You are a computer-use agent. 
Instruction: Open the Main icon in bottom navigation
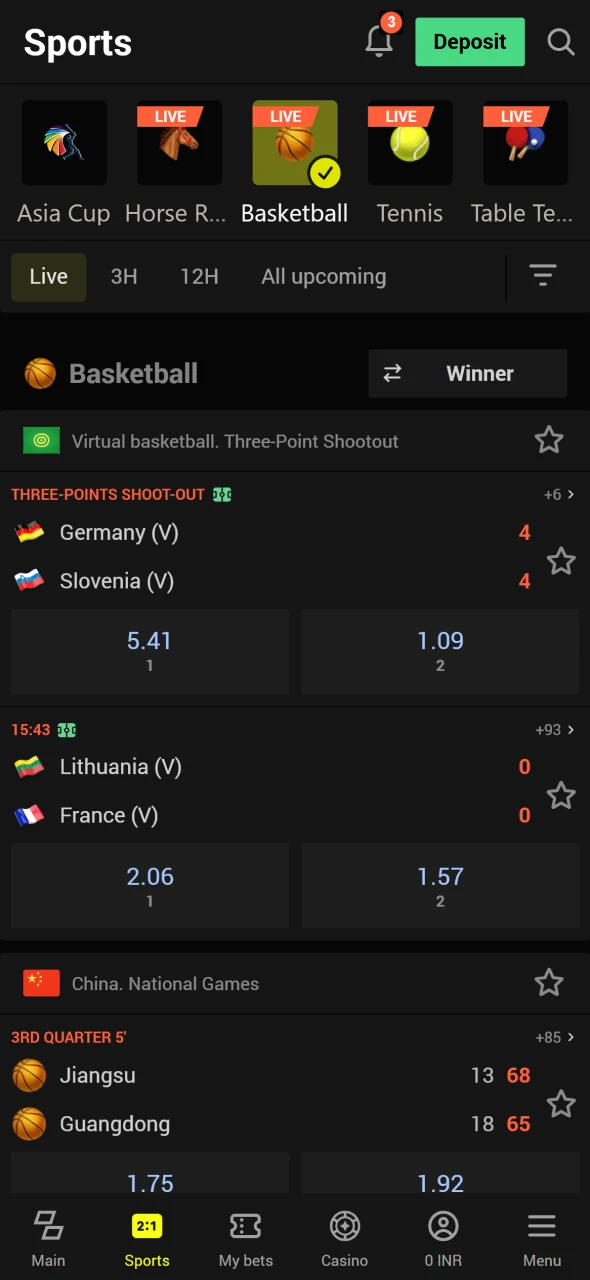pos(48,1226)
